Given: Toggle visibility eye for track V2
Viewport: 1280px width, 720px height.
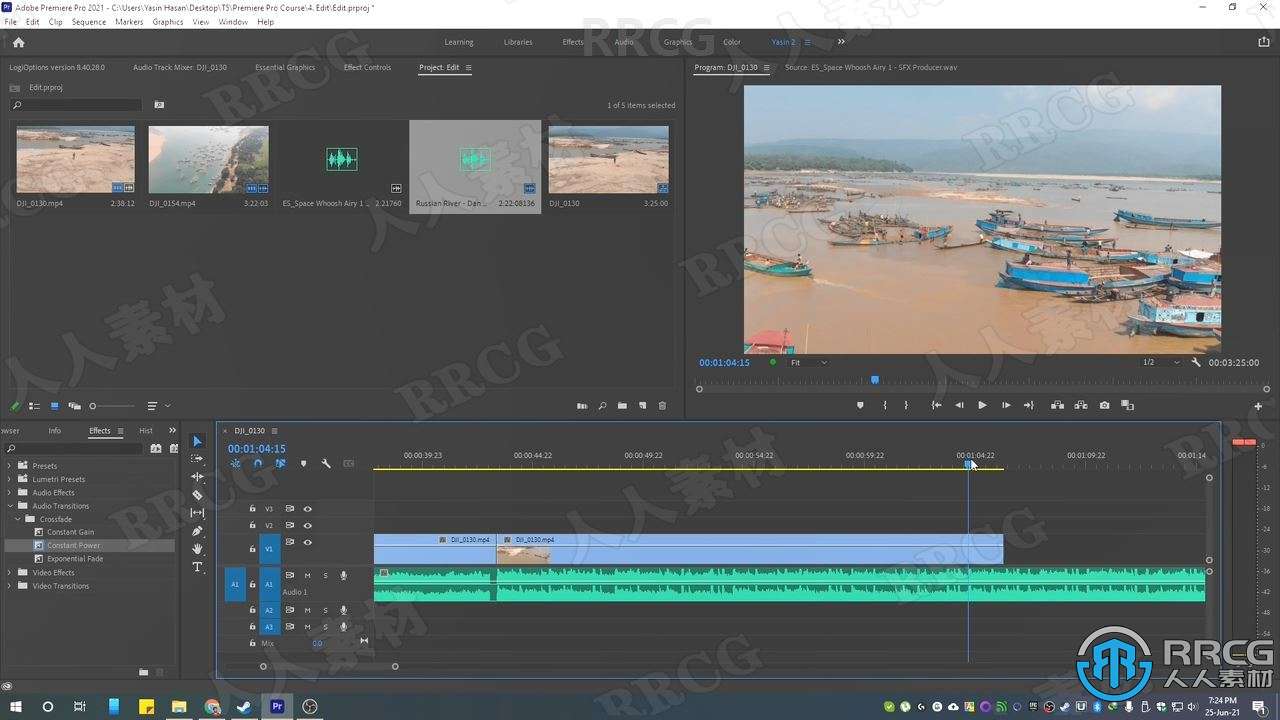Looking at the screenshot, I should tap(307, 525).
